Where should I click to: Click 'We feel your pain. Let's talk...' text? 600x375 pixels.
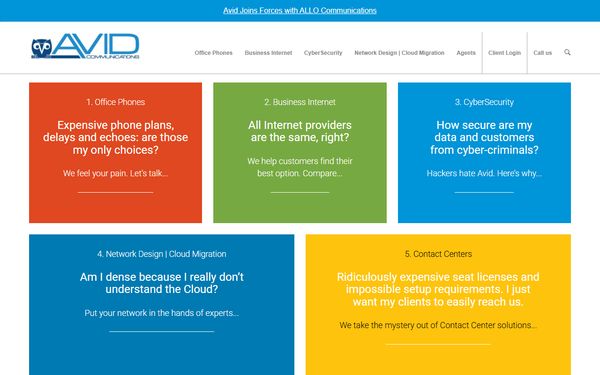point(116,173)
